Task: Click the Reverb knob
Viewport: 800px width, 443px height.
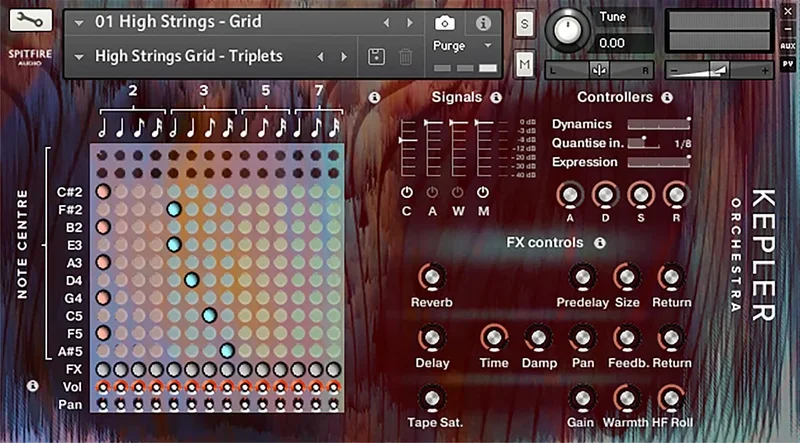Action: (x=432, y=278)
